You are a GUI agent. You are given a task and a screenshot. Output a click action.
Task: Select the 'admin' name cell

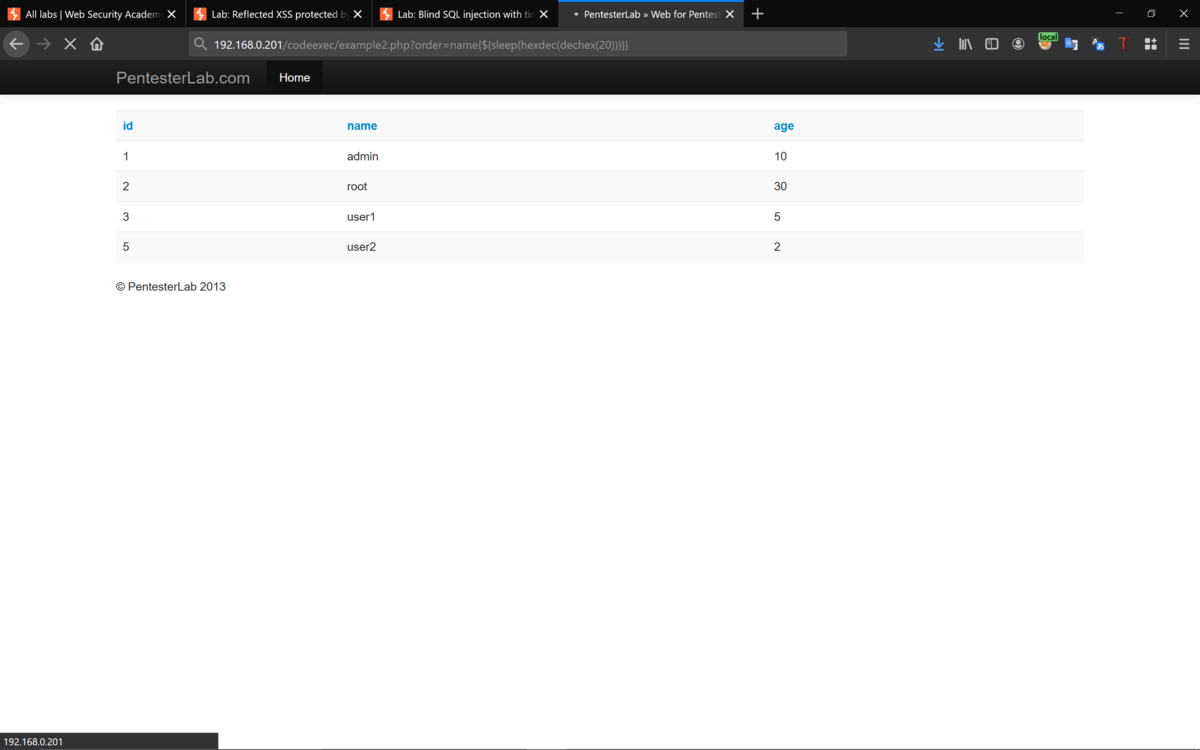coord(363,156)
